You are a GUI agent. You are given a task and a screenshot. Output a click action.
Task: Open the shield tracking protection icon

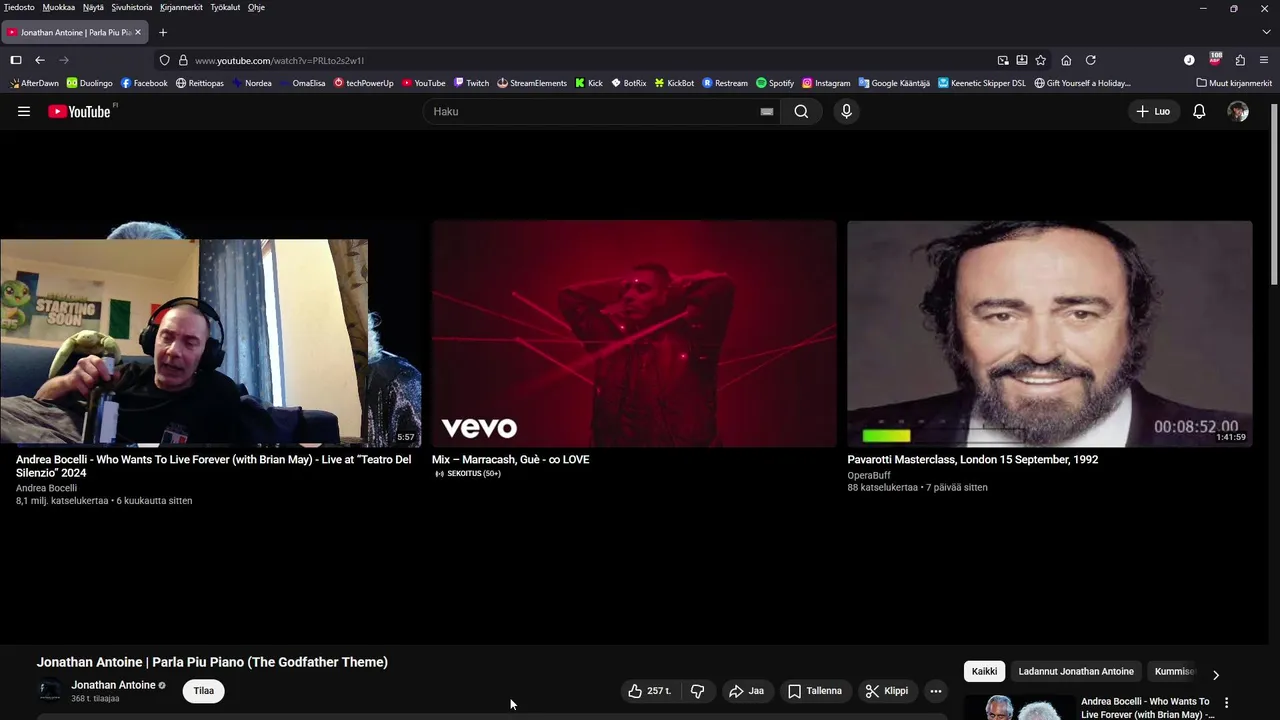click(165, 60)
